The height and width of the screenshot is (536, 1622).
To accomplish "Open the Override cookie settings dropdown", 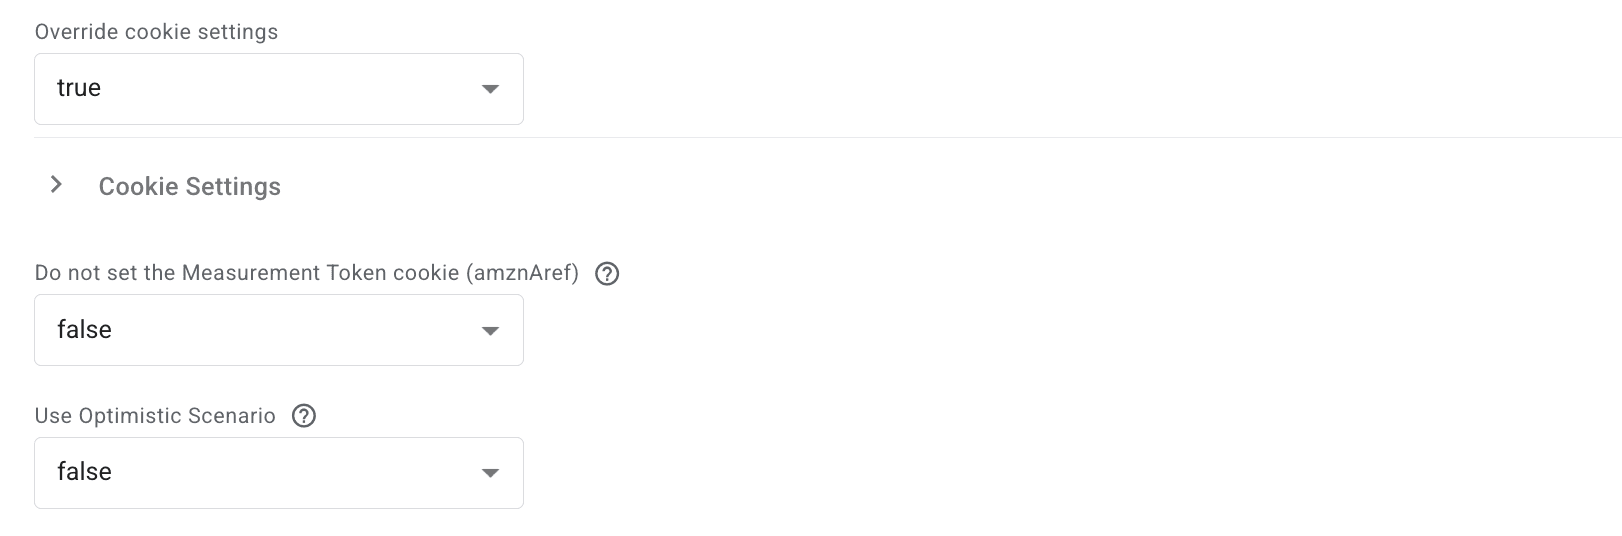I will pos(278,89).
